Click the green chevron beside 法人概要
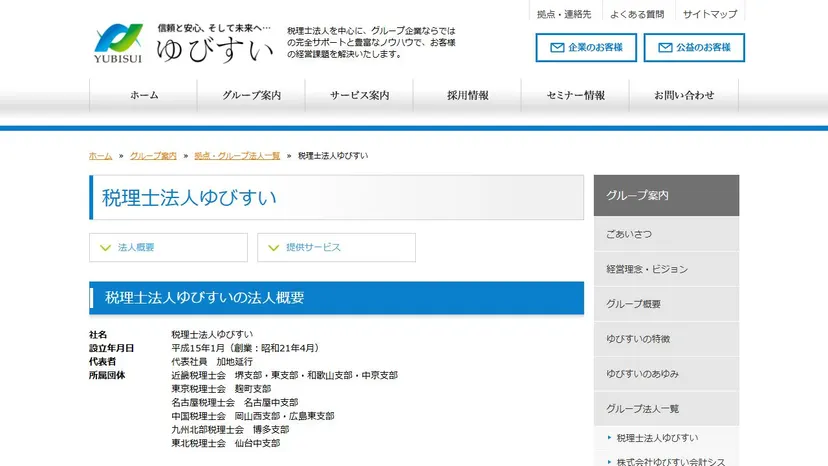This screenshot has height=466, width=828. coord(106,248)
